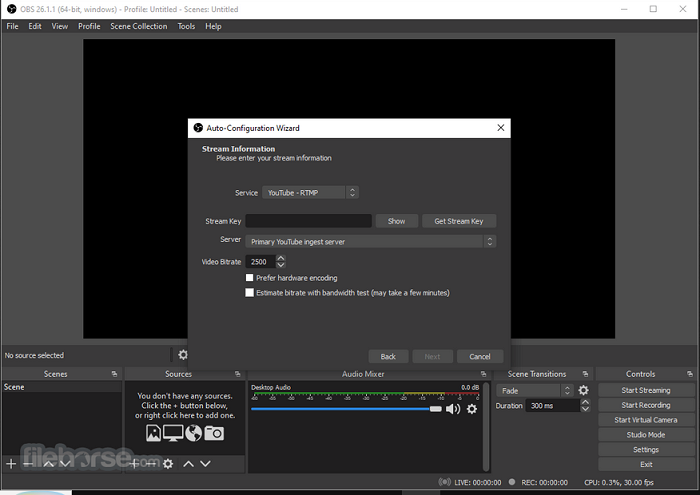Click the add source plus icon
700x495 pixels.
(134, 463)
